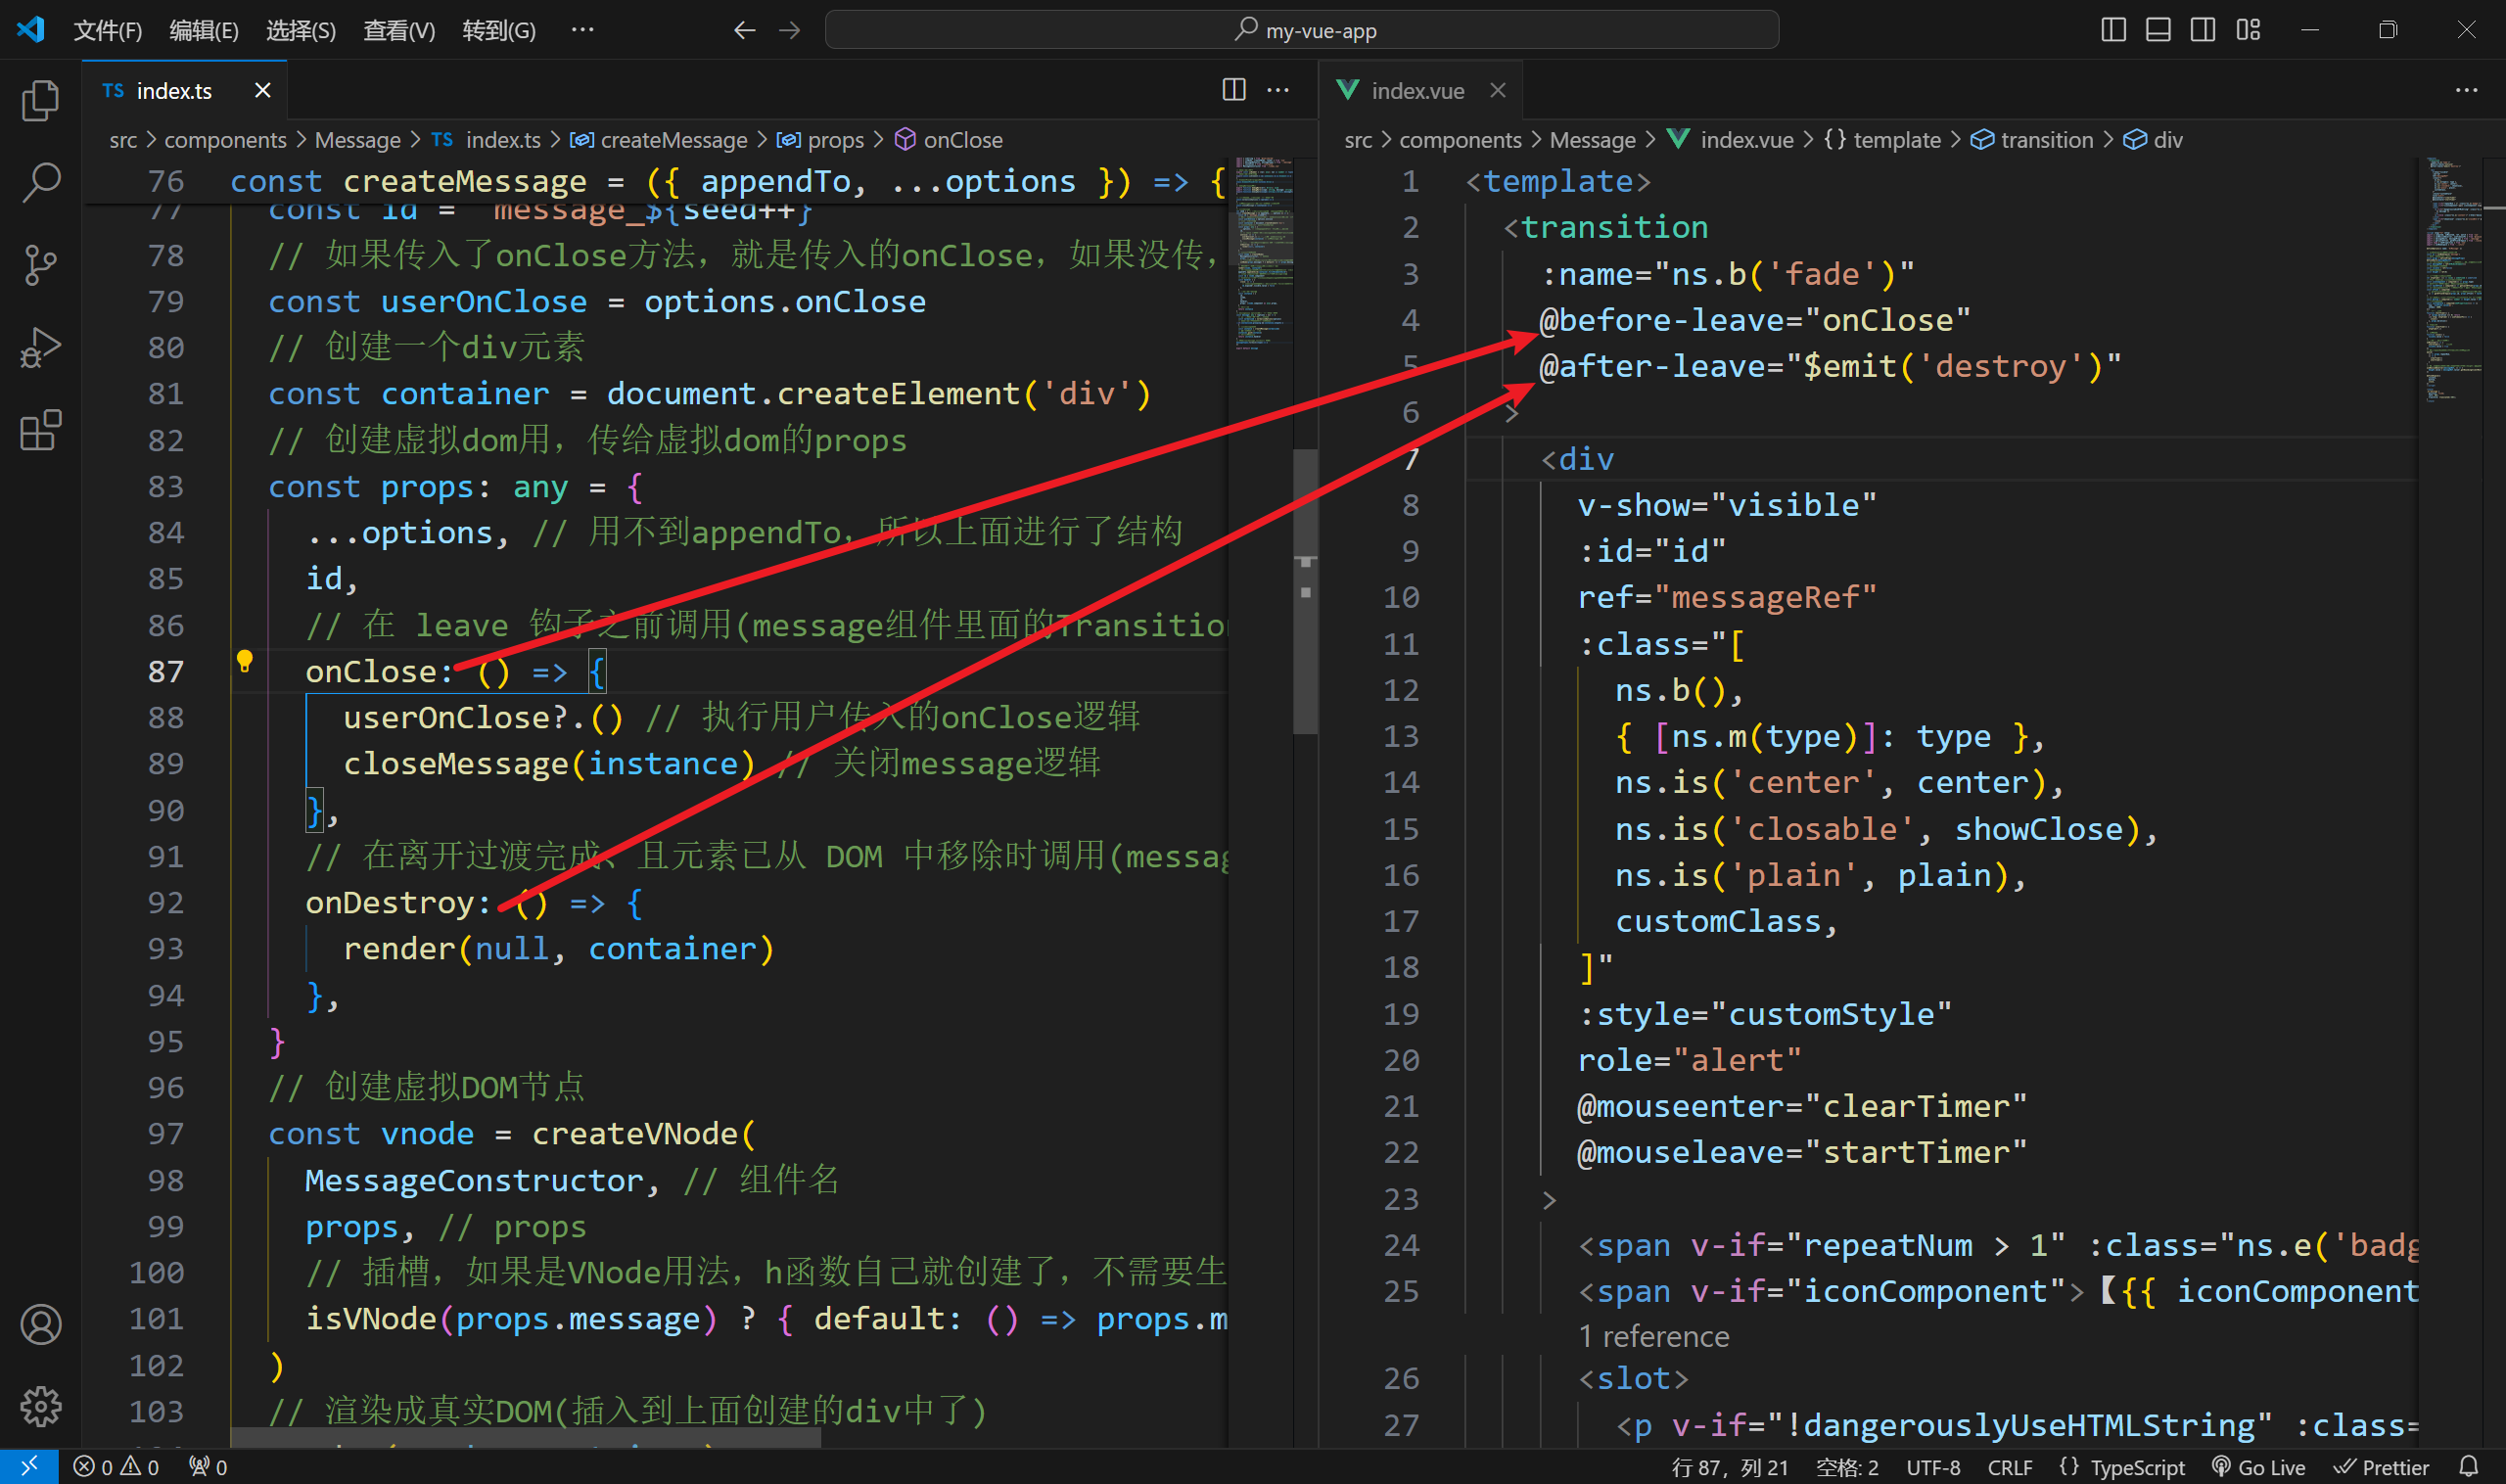Click the lightbulb code action icon
Image resolution: width=2506 pixels, height=1484 pixels.
pyautogui.click(x=244, y=661)
